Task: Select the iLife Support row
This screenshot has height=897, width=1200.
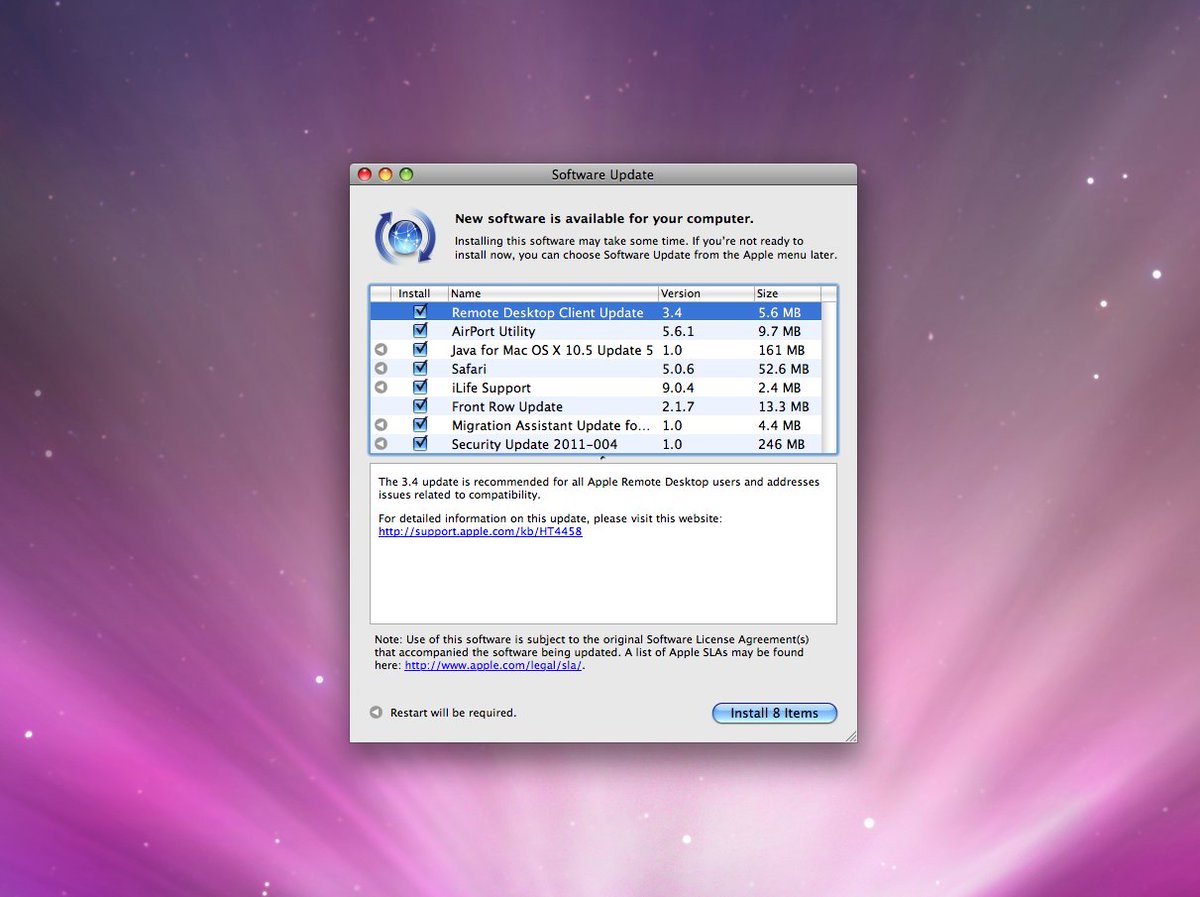Action: click(x=596, y=388)
